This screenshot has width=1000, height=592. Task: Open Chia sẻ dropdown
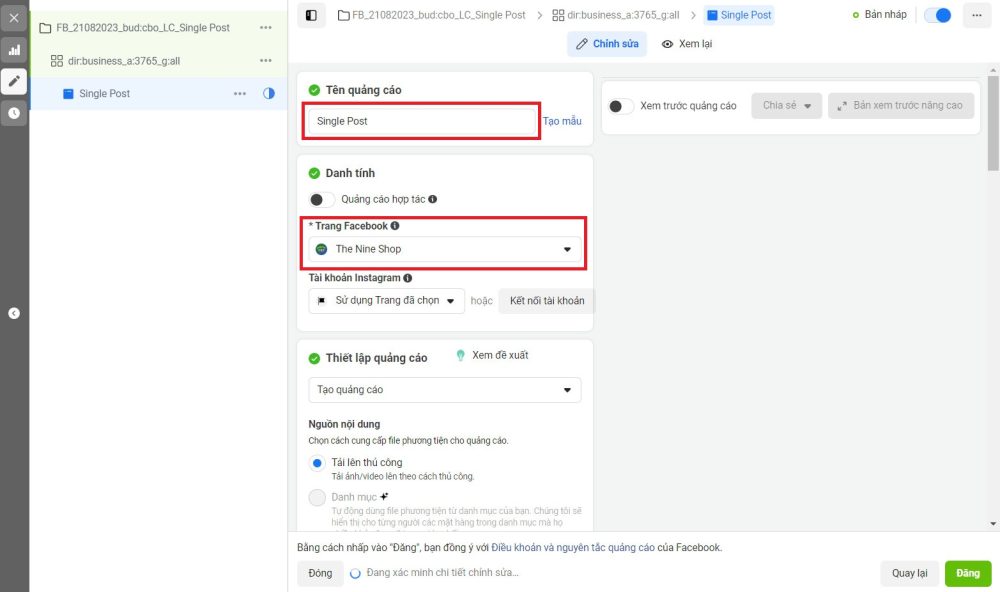tap(786, 106)
